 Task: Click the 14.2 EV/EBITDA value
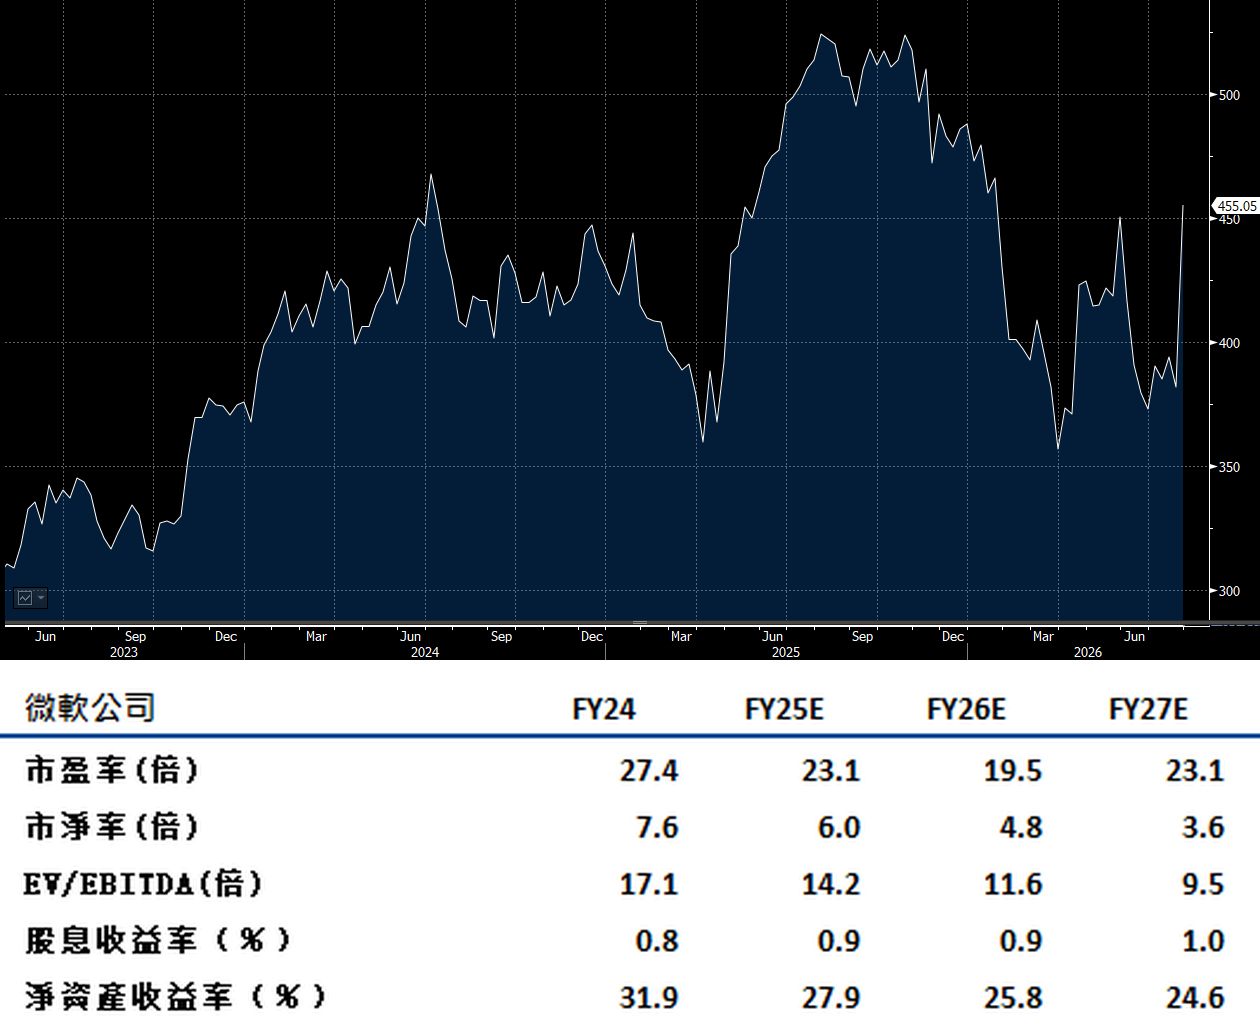831,885
